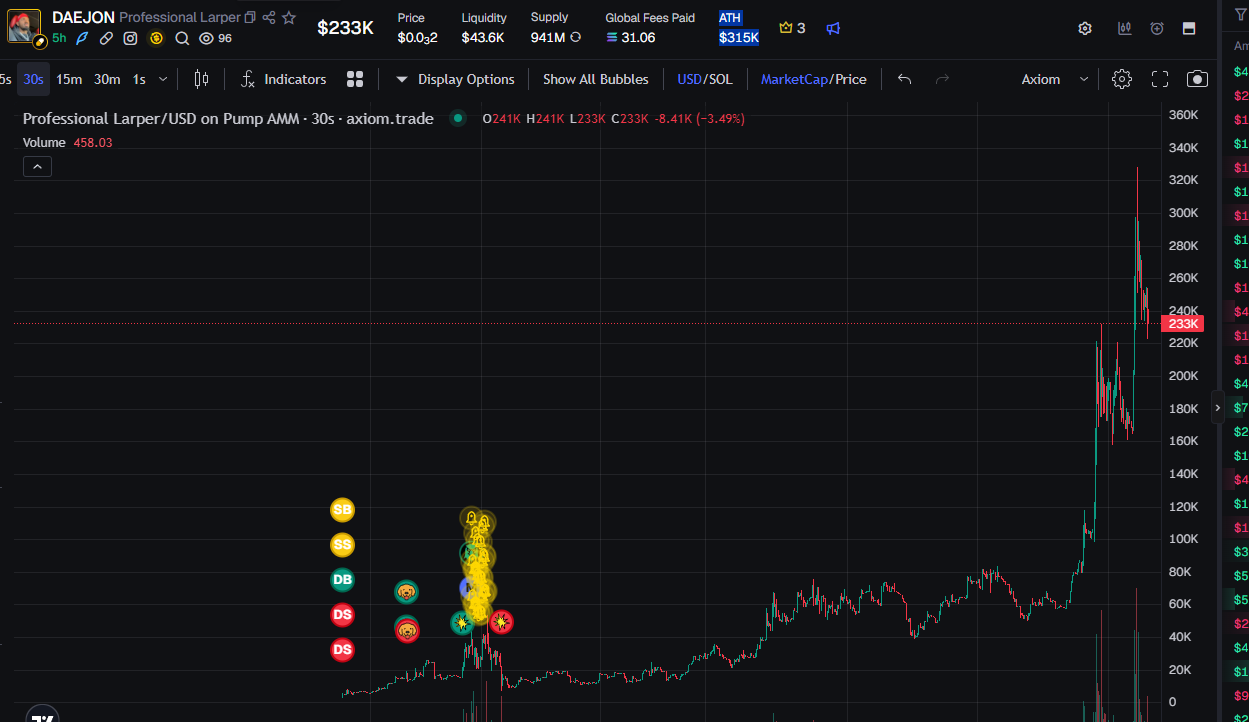
Task: Take chart snapshot with camera icon
Action: (x=1197, y=79)
